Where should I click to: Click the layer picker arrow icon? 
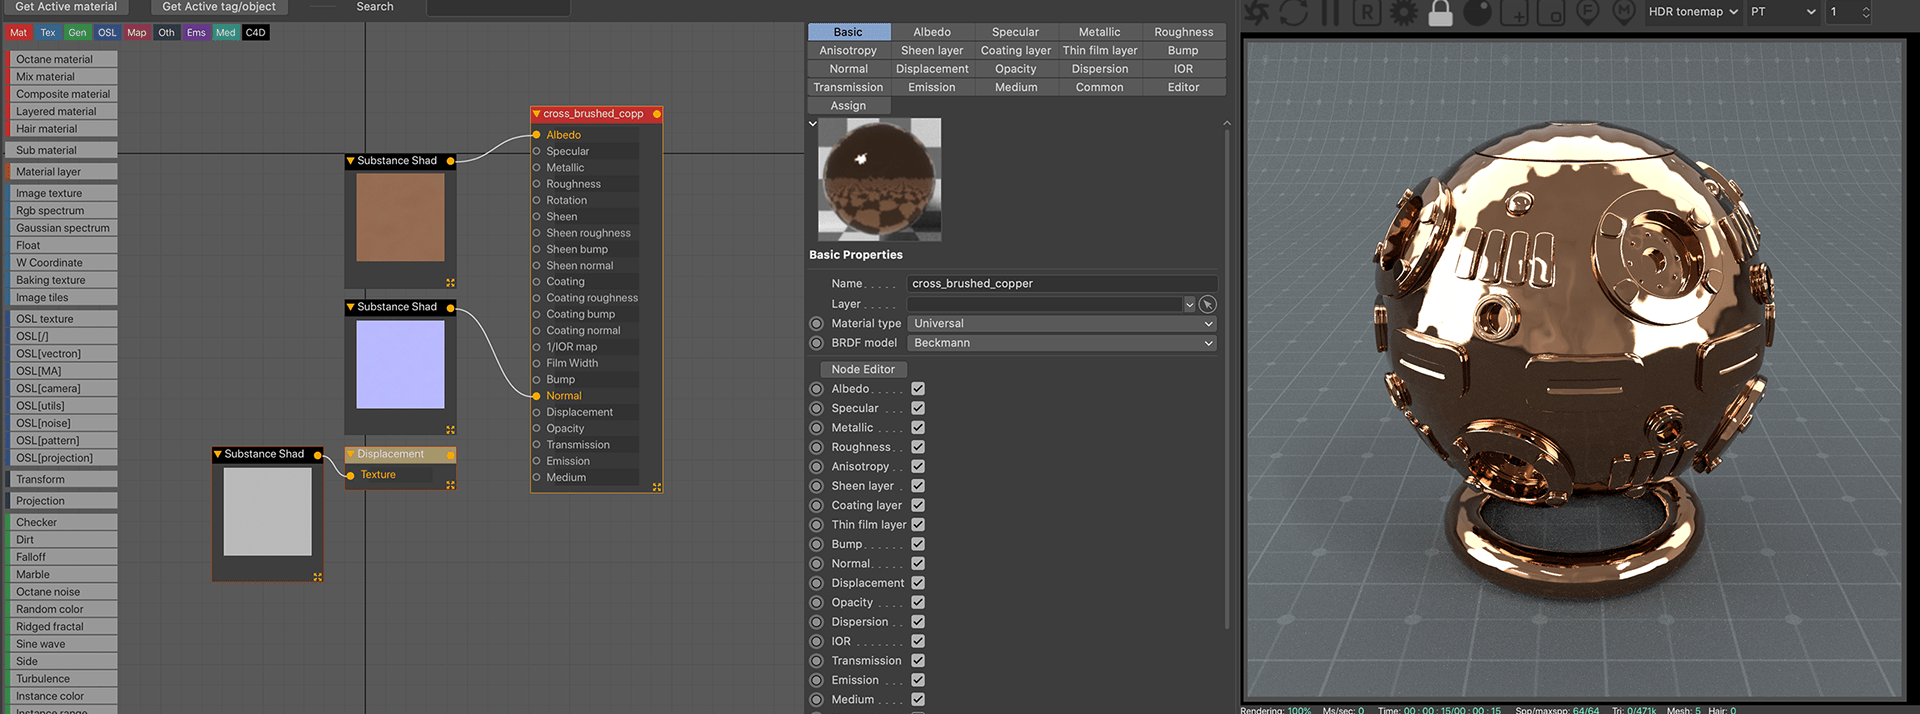(1207, 304)
